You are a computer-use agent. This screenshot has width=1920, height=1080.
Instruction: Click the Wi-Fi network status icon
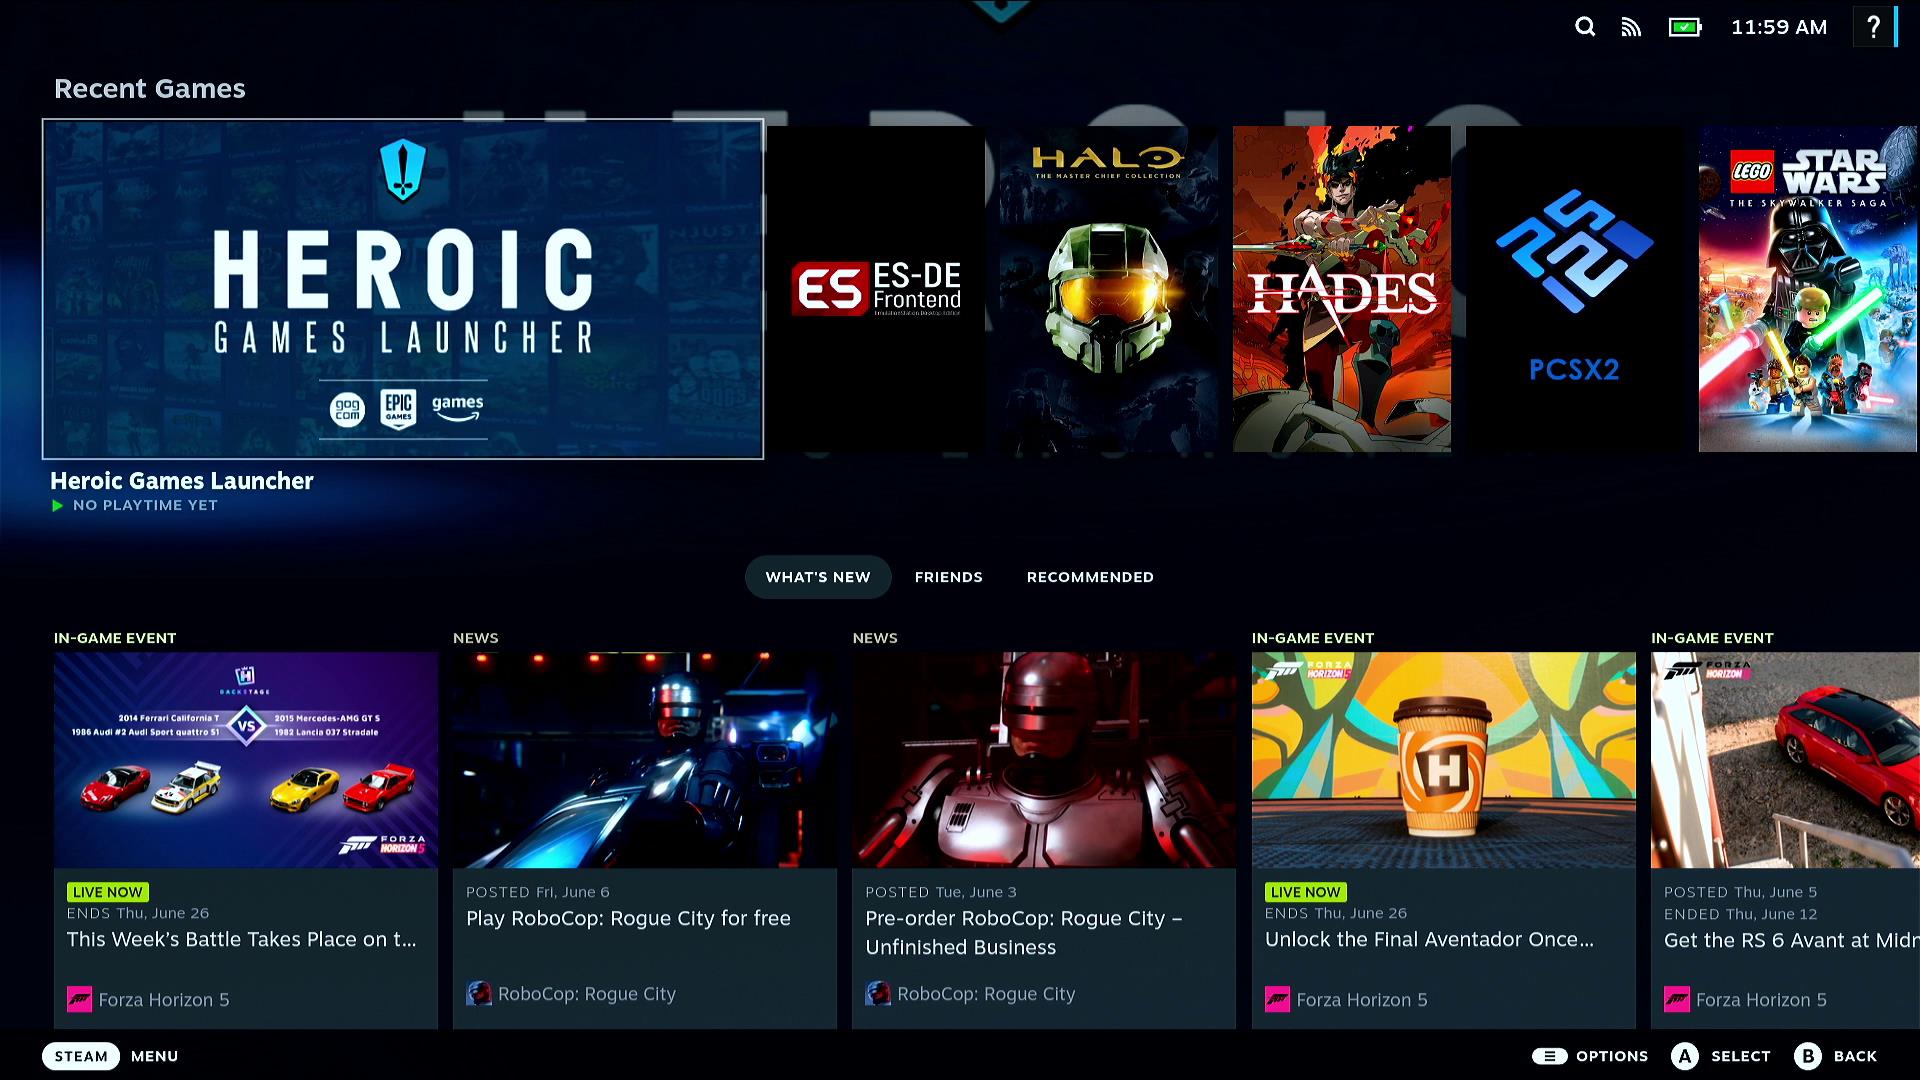1631,27
